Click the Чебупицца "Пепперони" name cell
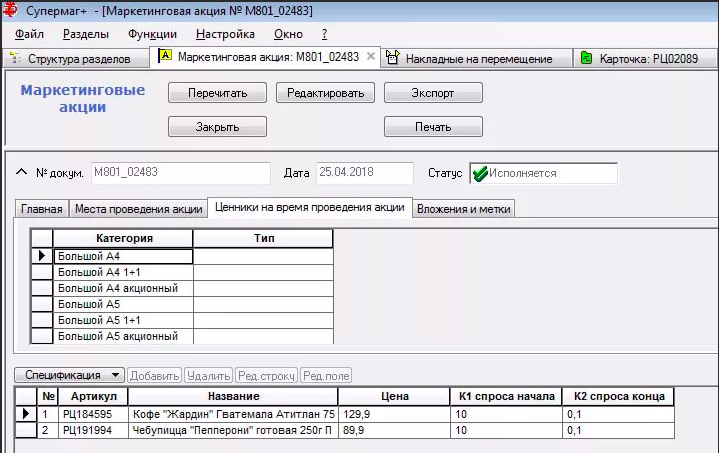 pos(233,430)
